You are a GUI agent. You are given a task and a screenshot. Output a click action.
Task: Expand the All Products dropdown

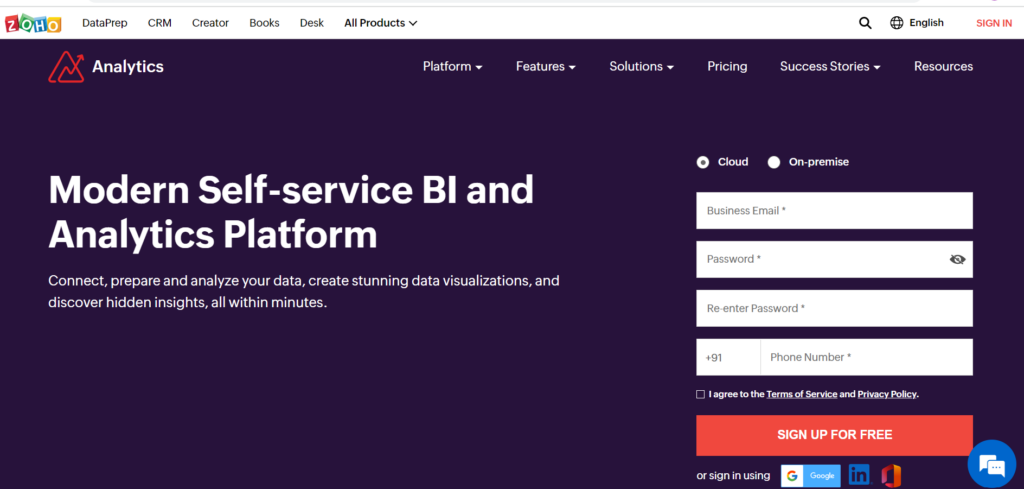point(381,23)
